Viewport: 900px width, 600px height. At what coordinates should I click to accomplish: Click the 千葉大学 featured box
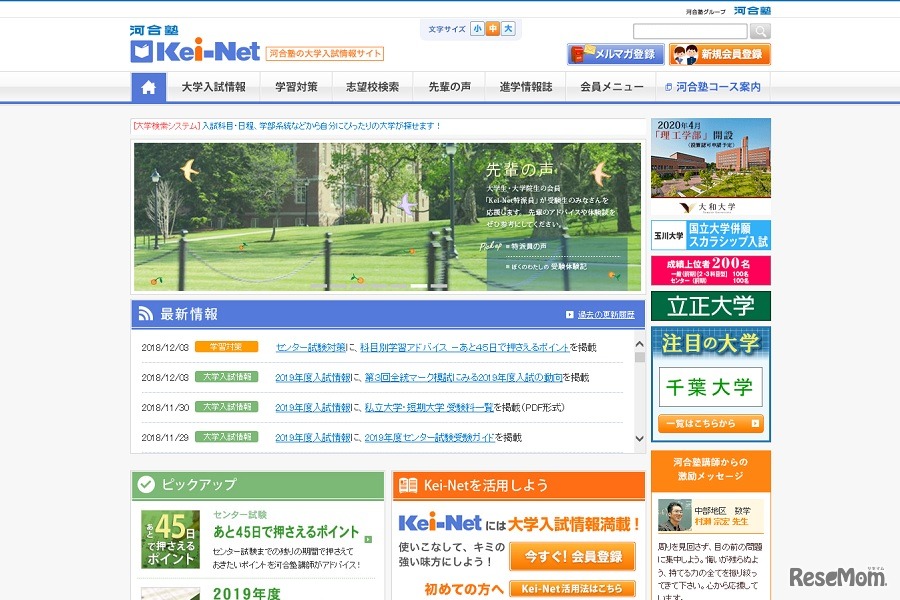click(x=711, y=387)
